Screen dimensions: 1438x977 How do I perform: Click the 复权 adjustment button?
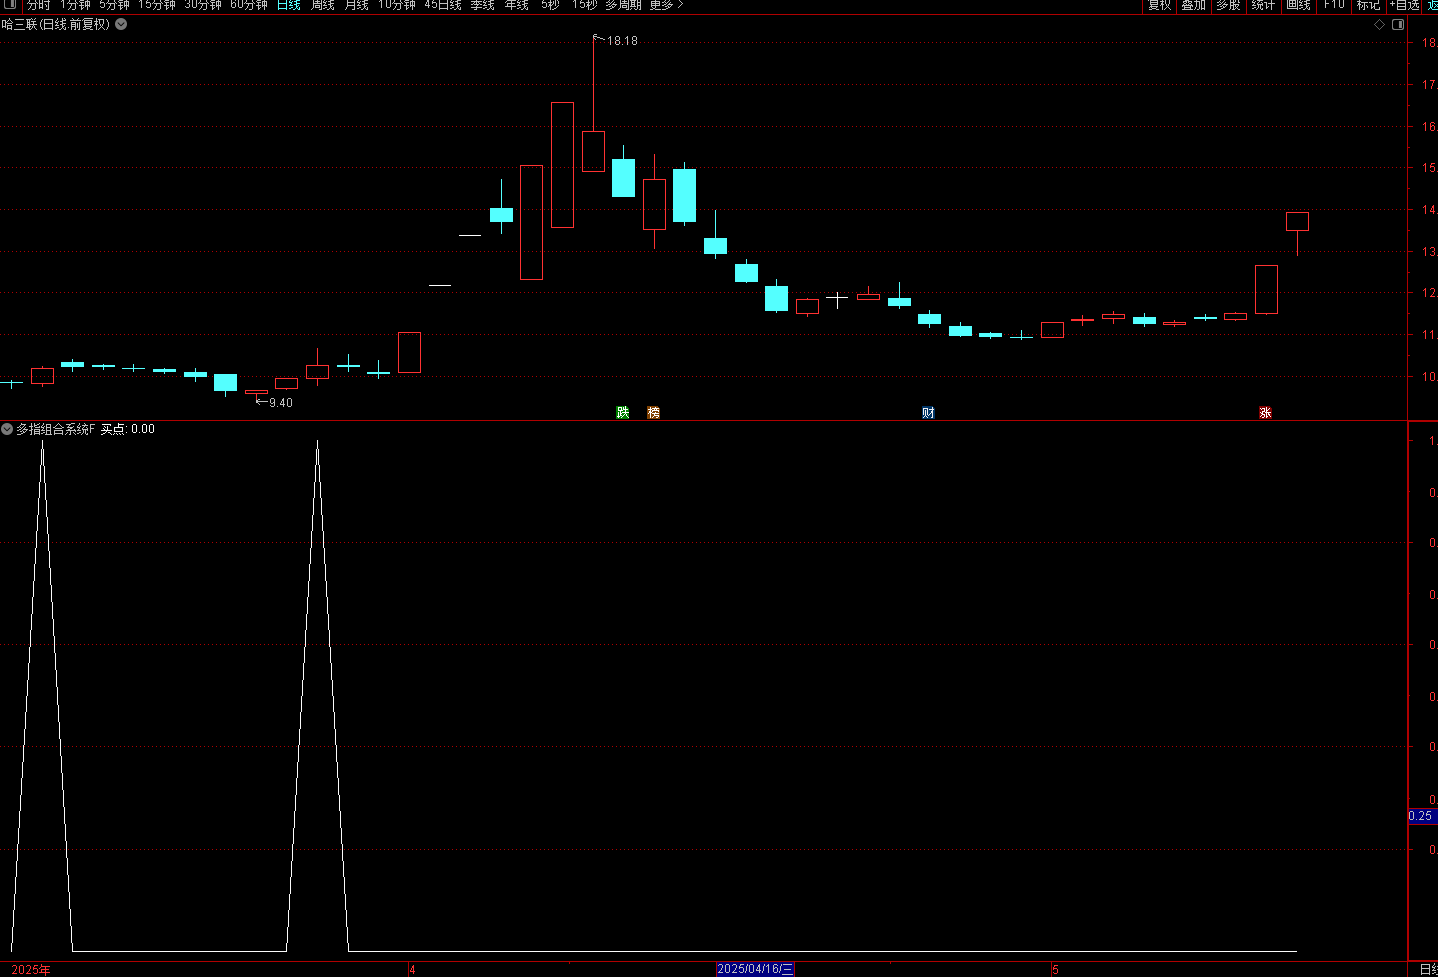(x=1159, y=5)
